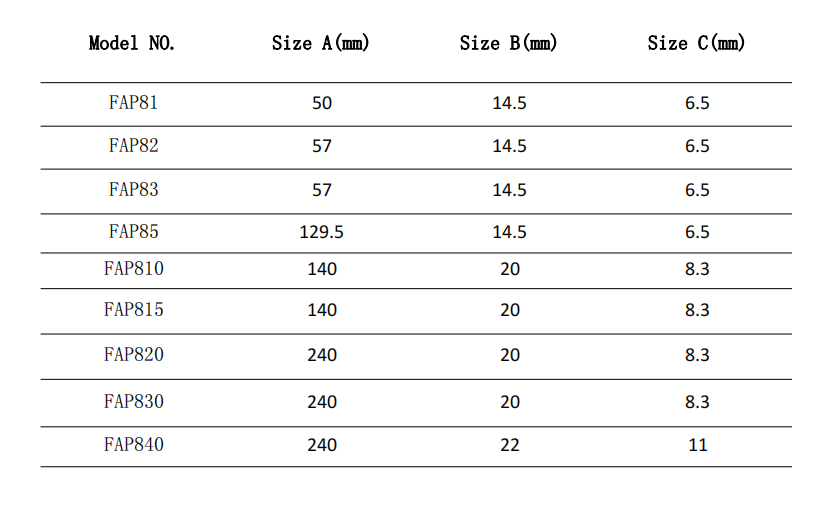The height and width of the screenshot is (505, 834).
Task: Click the FAP83 model cell
Action: coord(134,189)
